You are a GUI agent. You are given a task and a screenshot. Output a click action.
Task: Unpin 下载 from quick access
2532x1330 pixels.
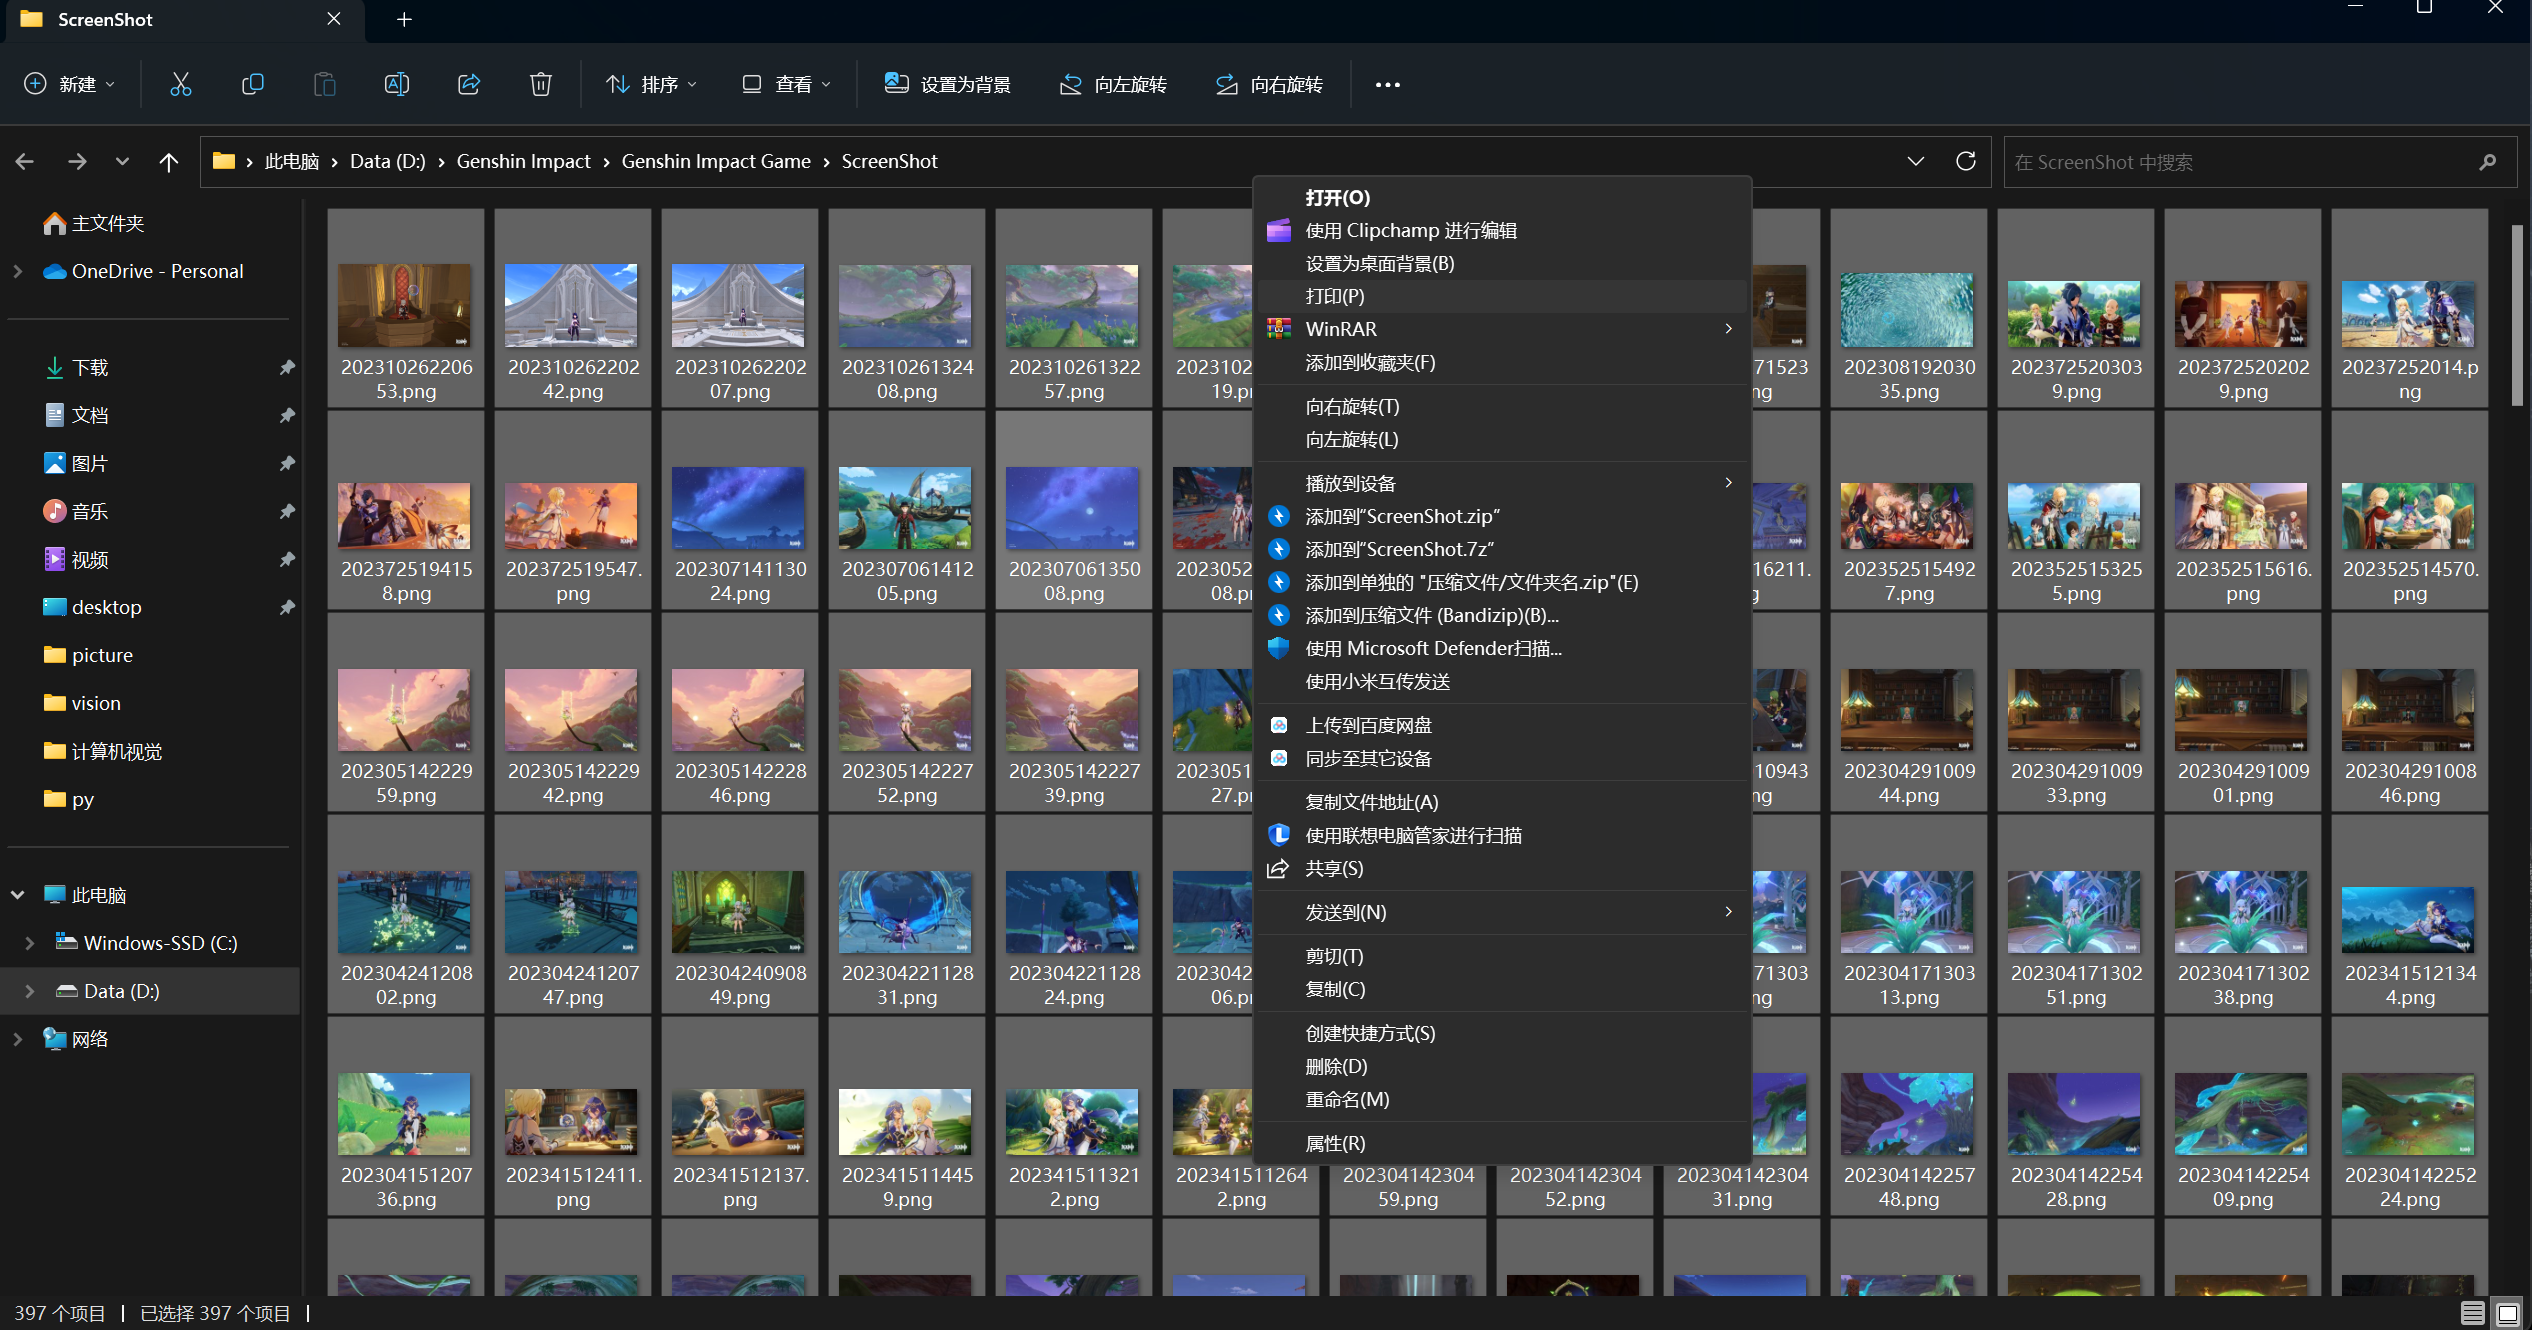coord(287,367)
